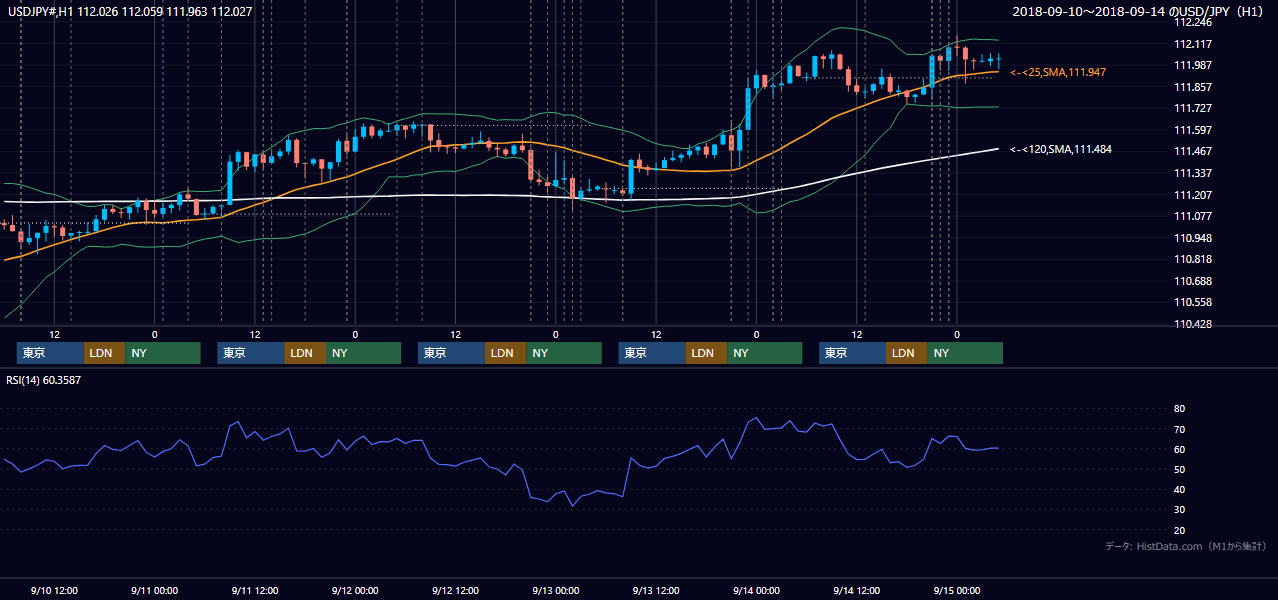Screen dimensions: 1278x600
Task: Click the RSI scale value 60
Action: tap(1179, 449)
